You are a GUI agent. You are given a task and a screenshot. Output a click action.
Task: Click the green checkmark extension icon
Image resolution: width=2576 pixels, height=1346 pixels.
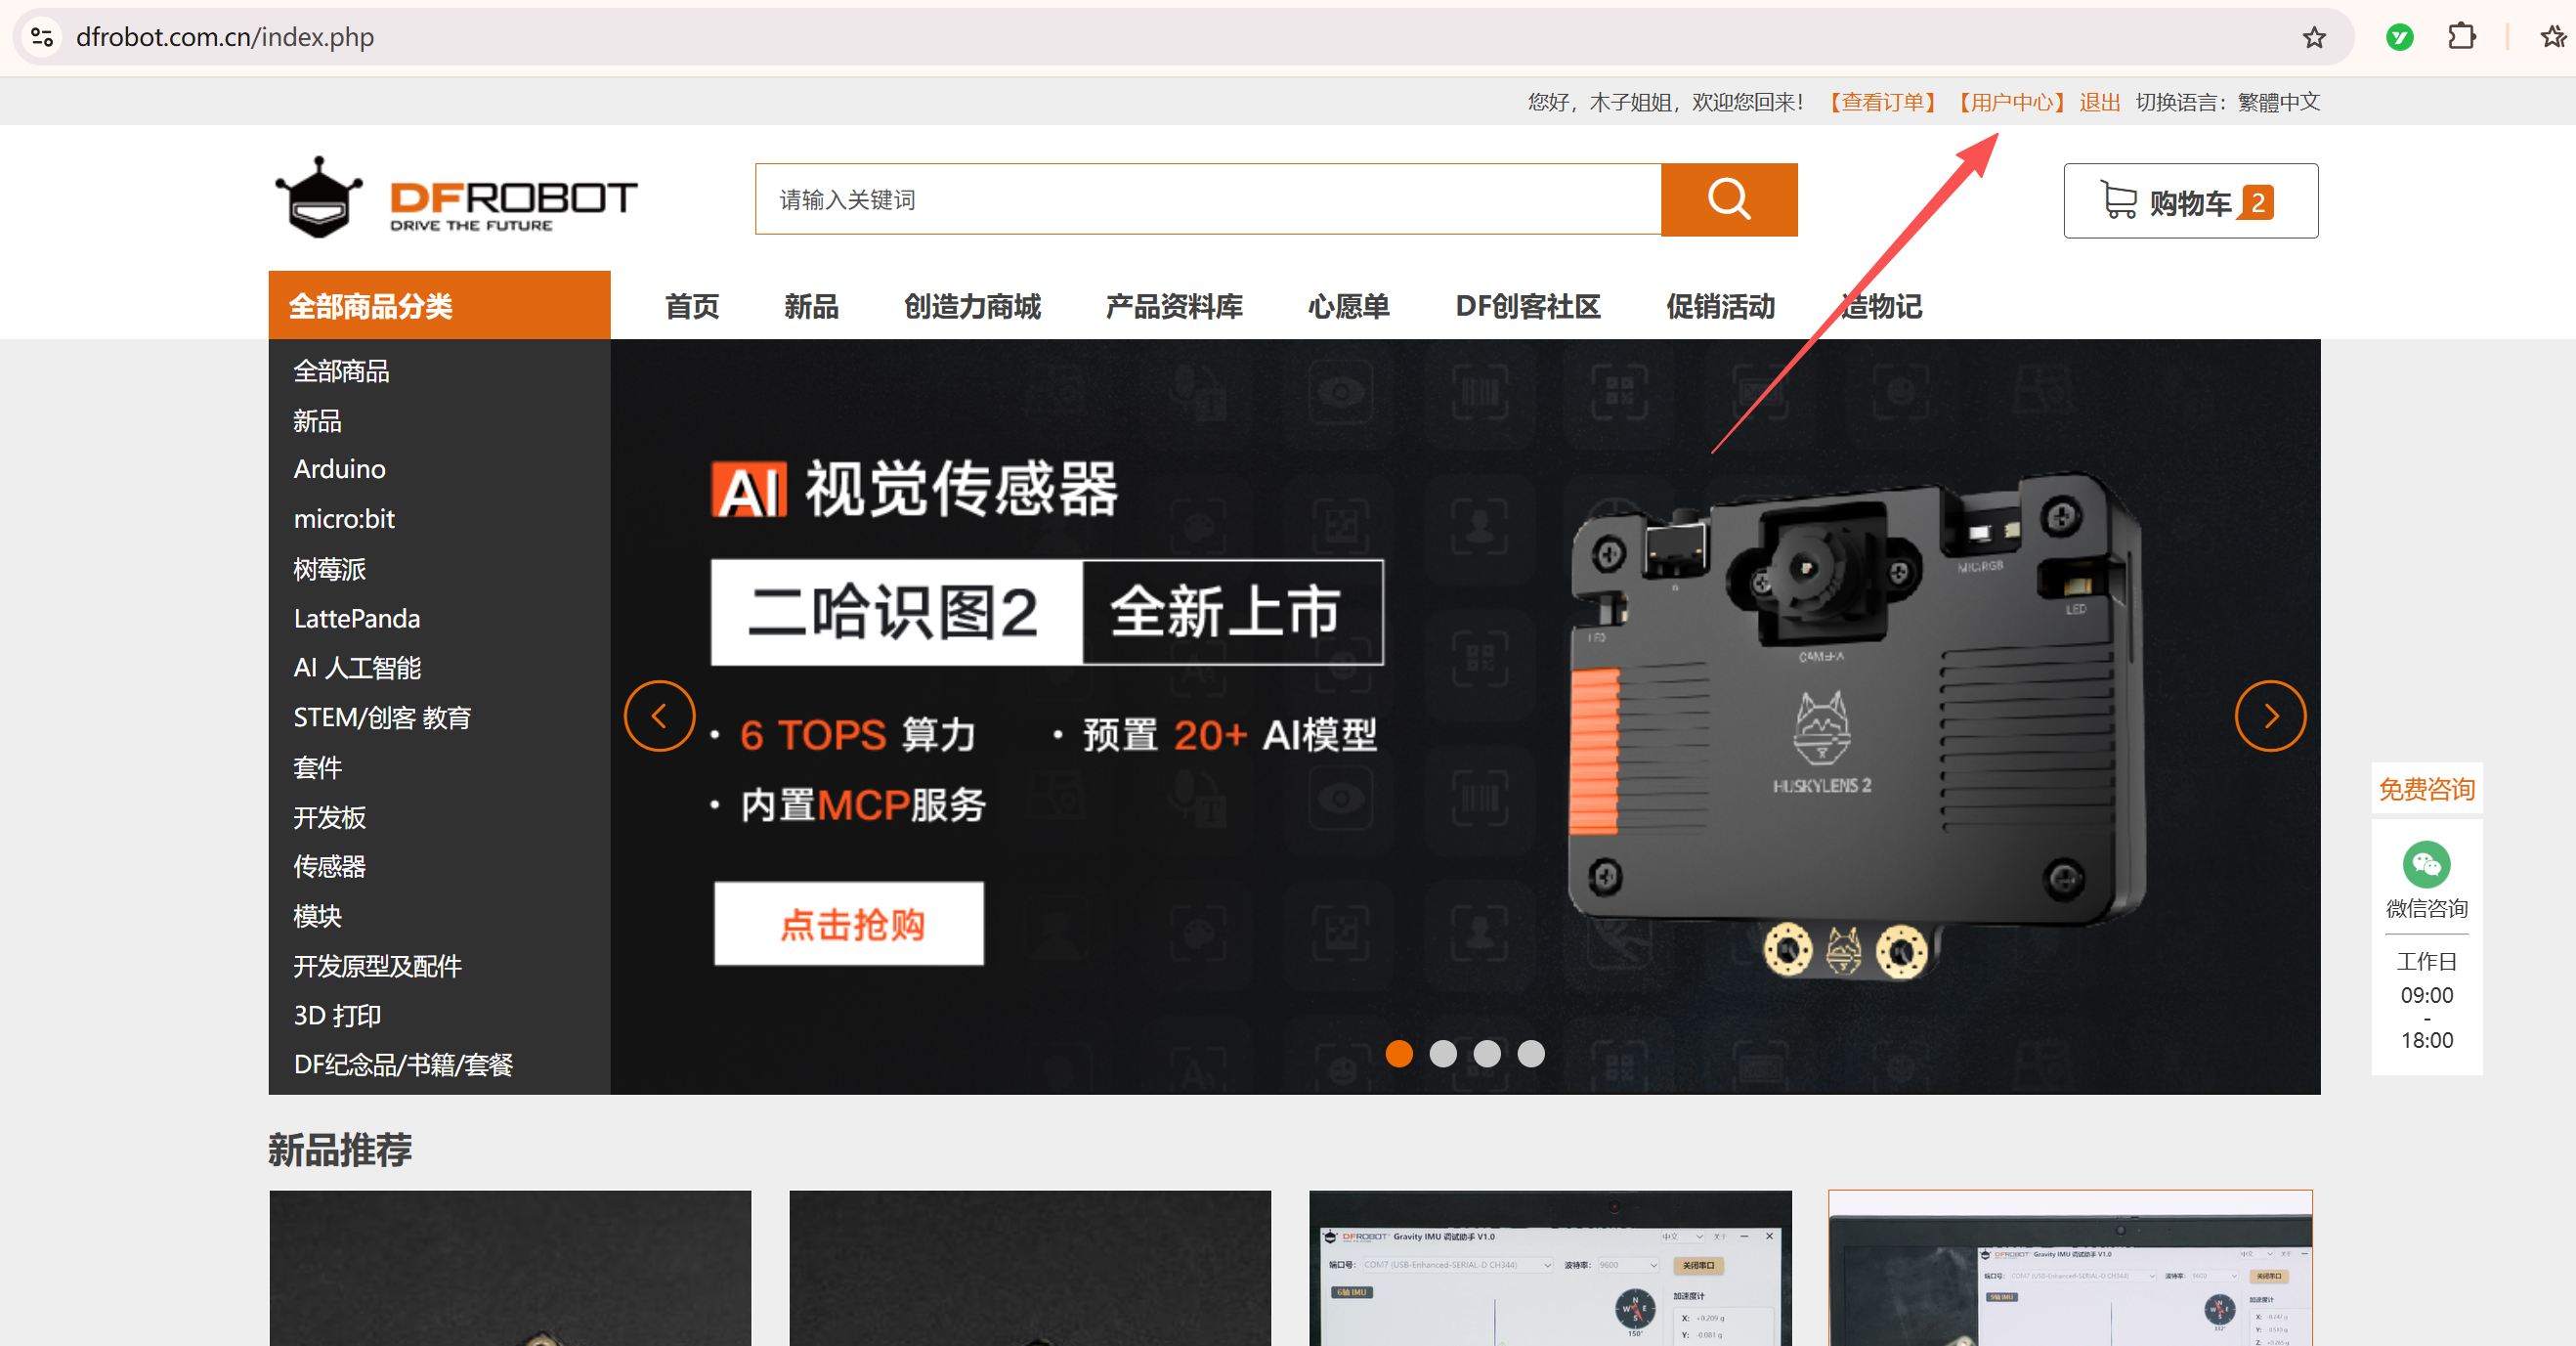(2399, 37)
